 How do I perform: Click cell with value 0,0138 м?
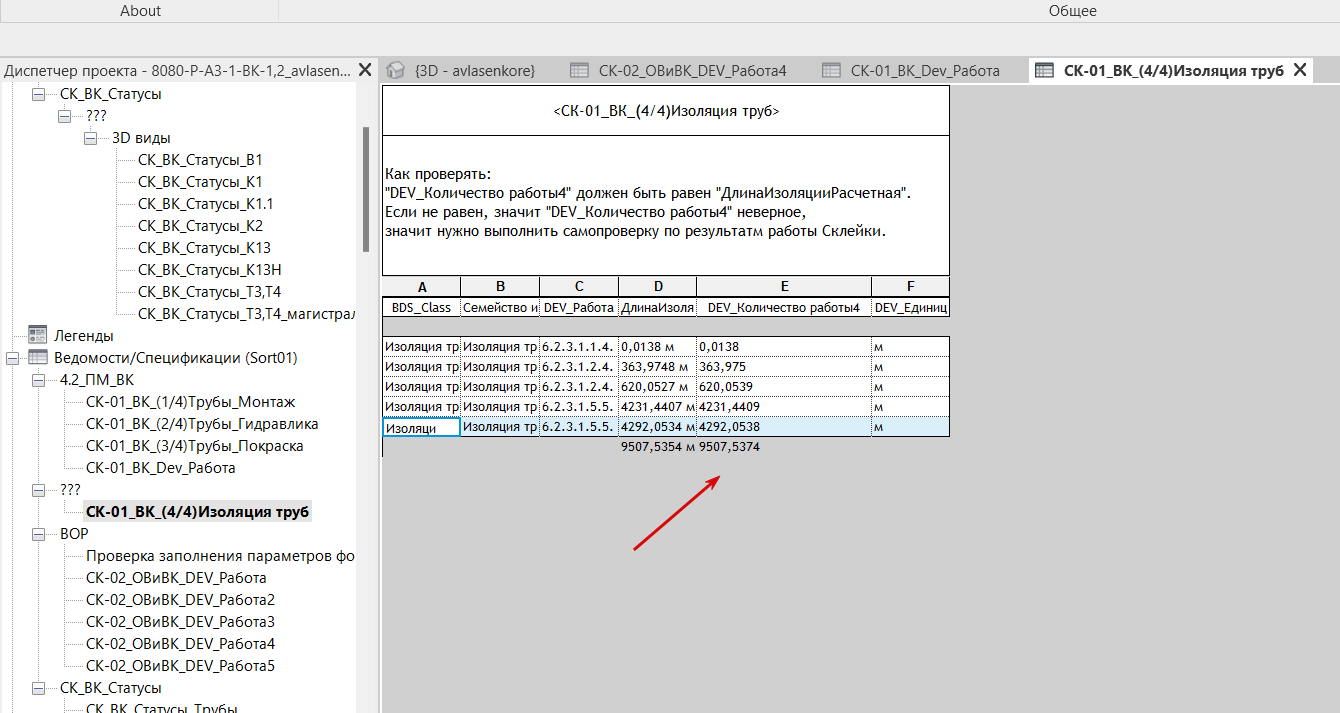point(657,346)
